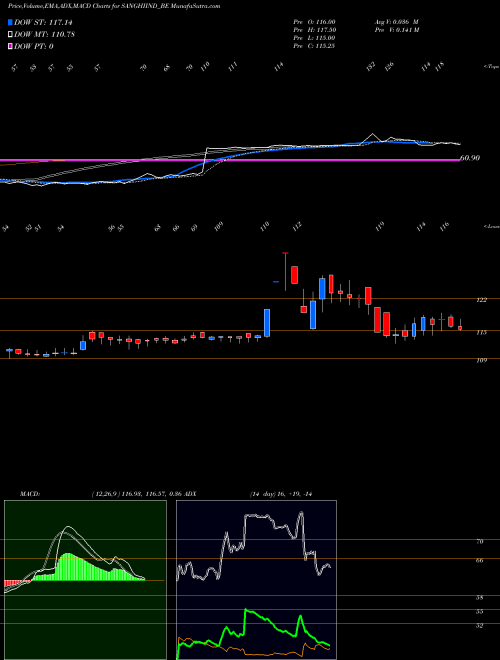Open the green MACD histogram panel

tap(85, 580)
